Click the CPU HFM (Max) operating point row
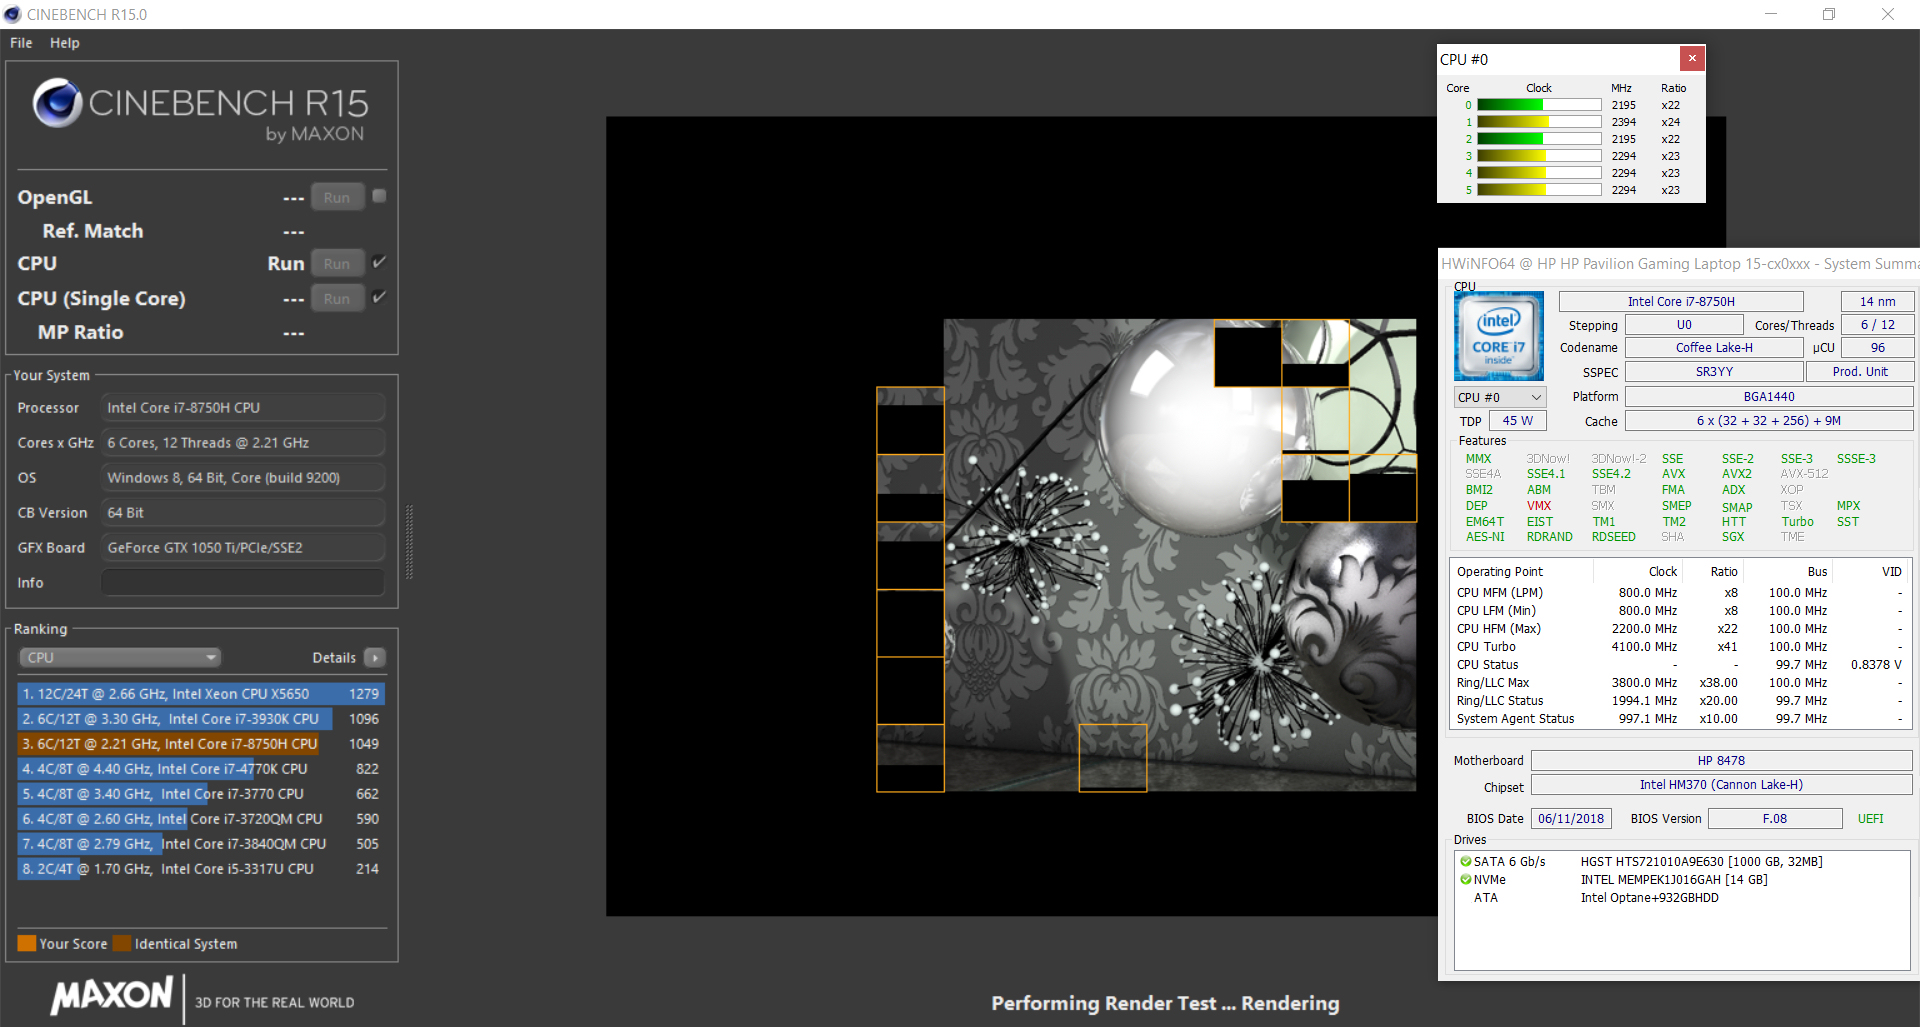This screenshot has width=1920, height=1027. click(1680, 629)
